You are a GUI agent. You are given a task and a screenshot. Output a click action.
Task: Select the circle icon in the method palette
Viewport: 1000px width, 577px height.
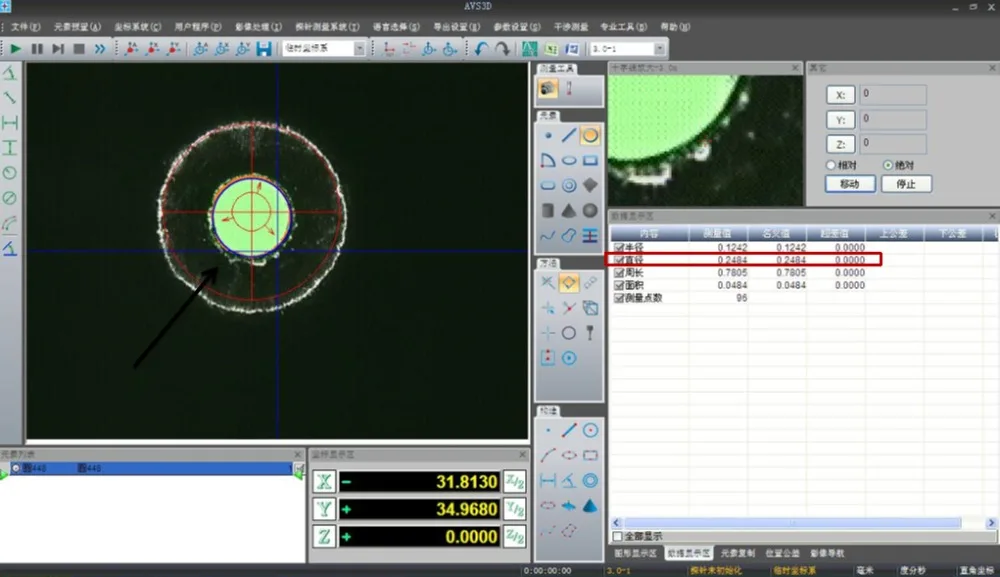point(569,333)
